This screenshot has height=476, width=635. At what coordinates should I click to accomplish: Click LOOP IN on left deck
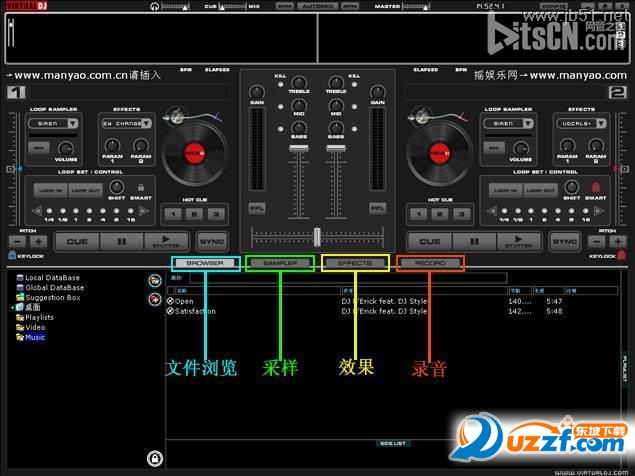click(51, 190)
